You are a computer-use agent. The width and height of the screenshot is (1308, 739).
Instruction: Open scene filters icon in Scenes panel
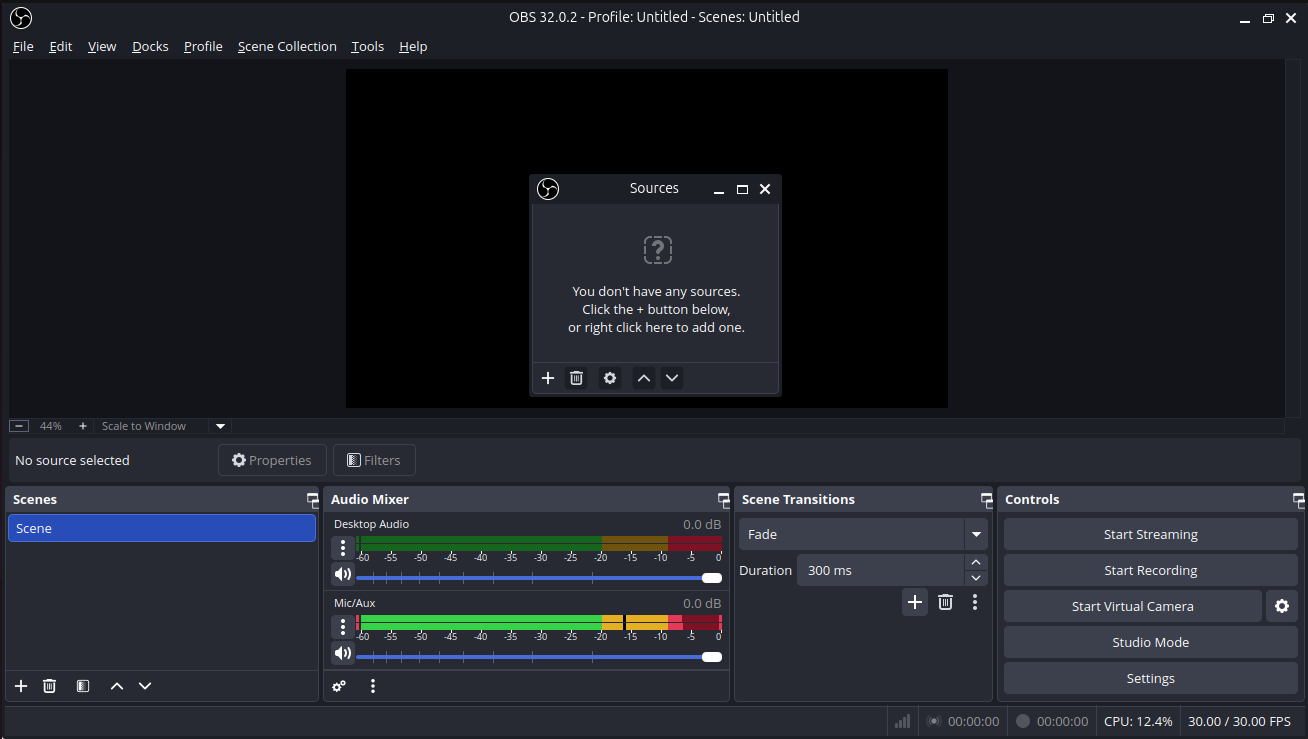(83, 686)
